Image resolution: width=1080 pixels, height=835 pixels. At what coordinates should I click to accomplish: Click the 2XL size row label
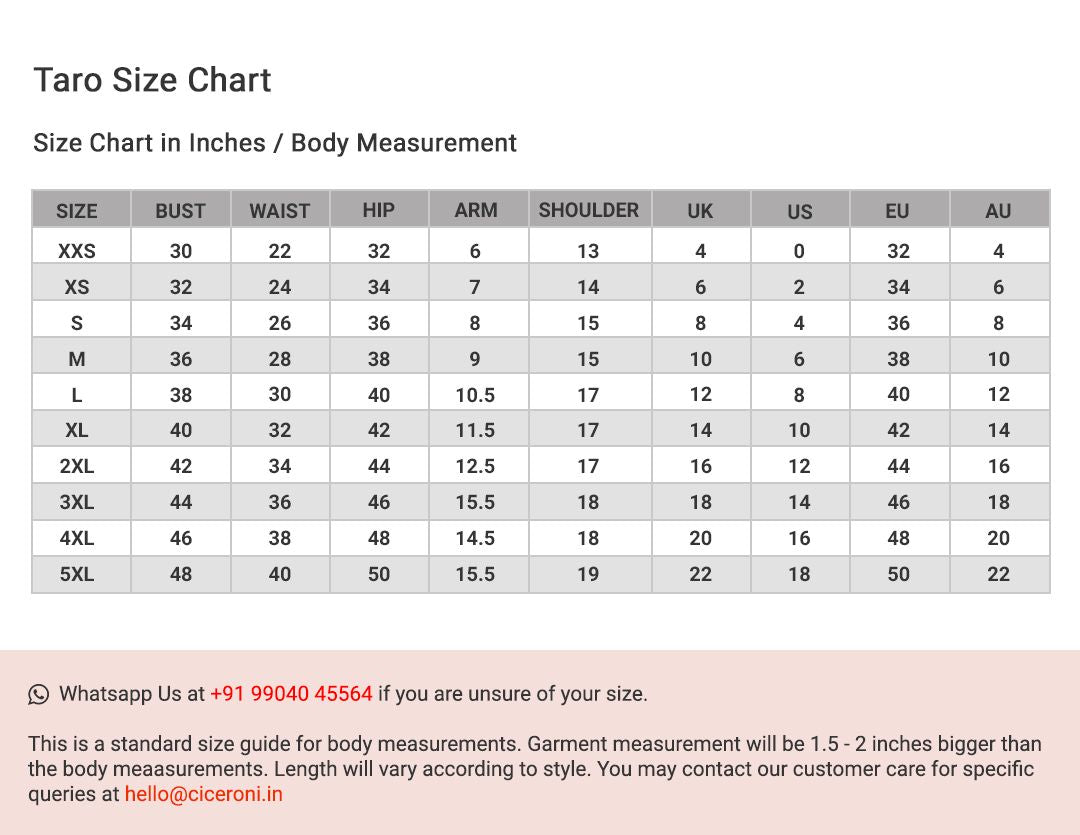coord(76,466)
